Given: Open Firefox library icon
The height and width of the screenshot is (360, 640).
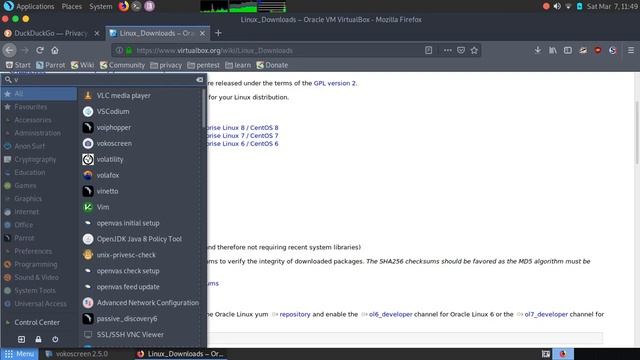Looking at the screenshot, I should point(553,50).
